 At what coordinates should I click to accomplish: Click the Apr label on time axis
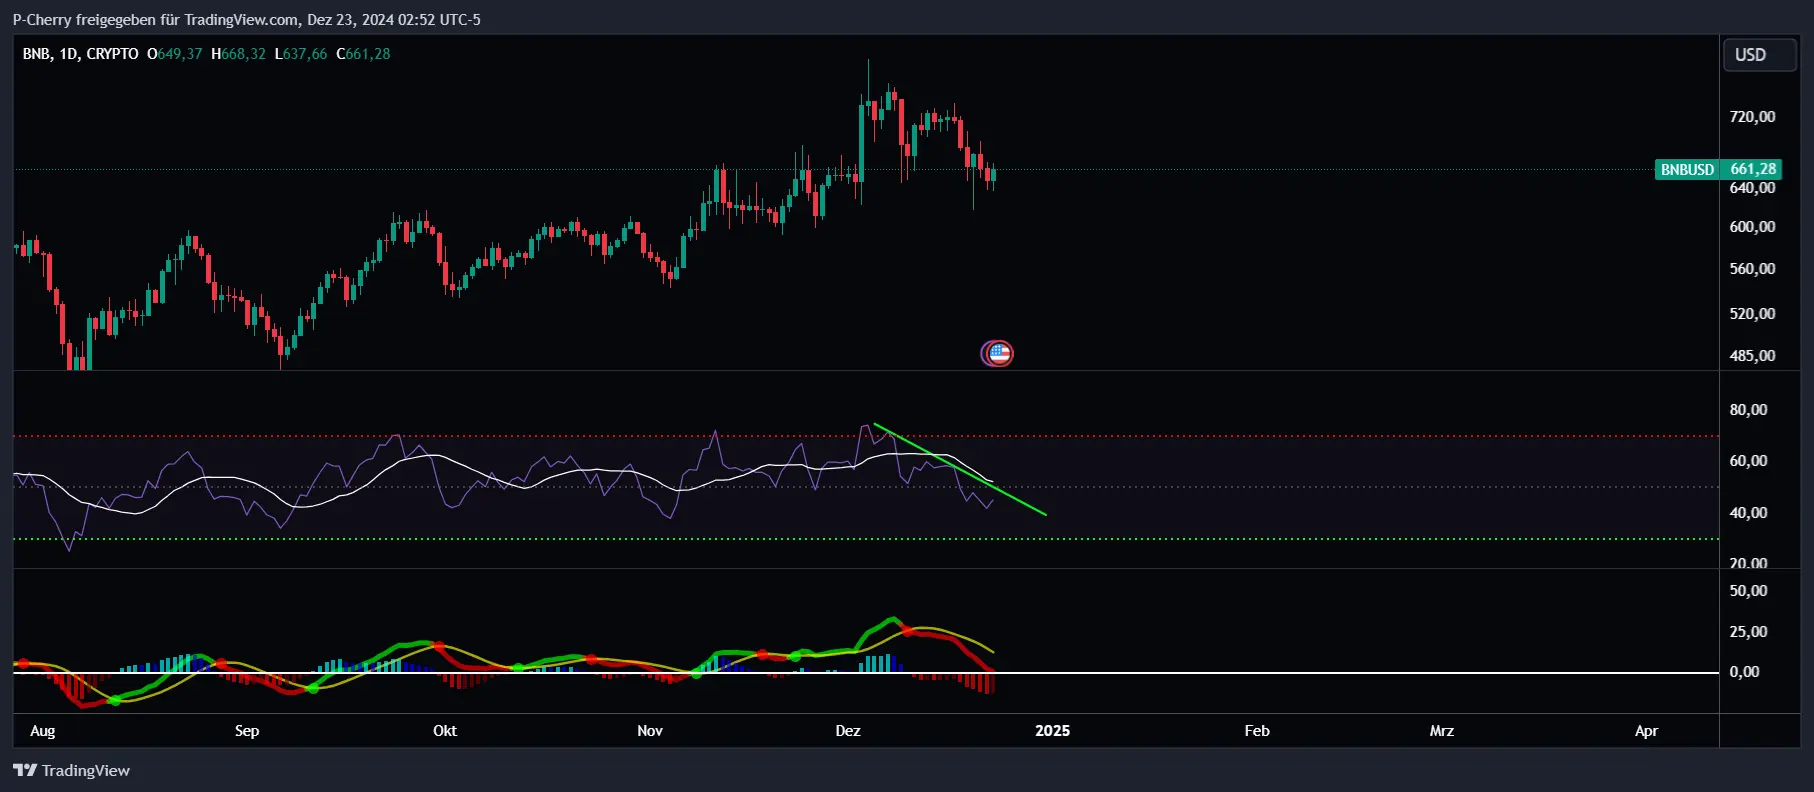1646,731
